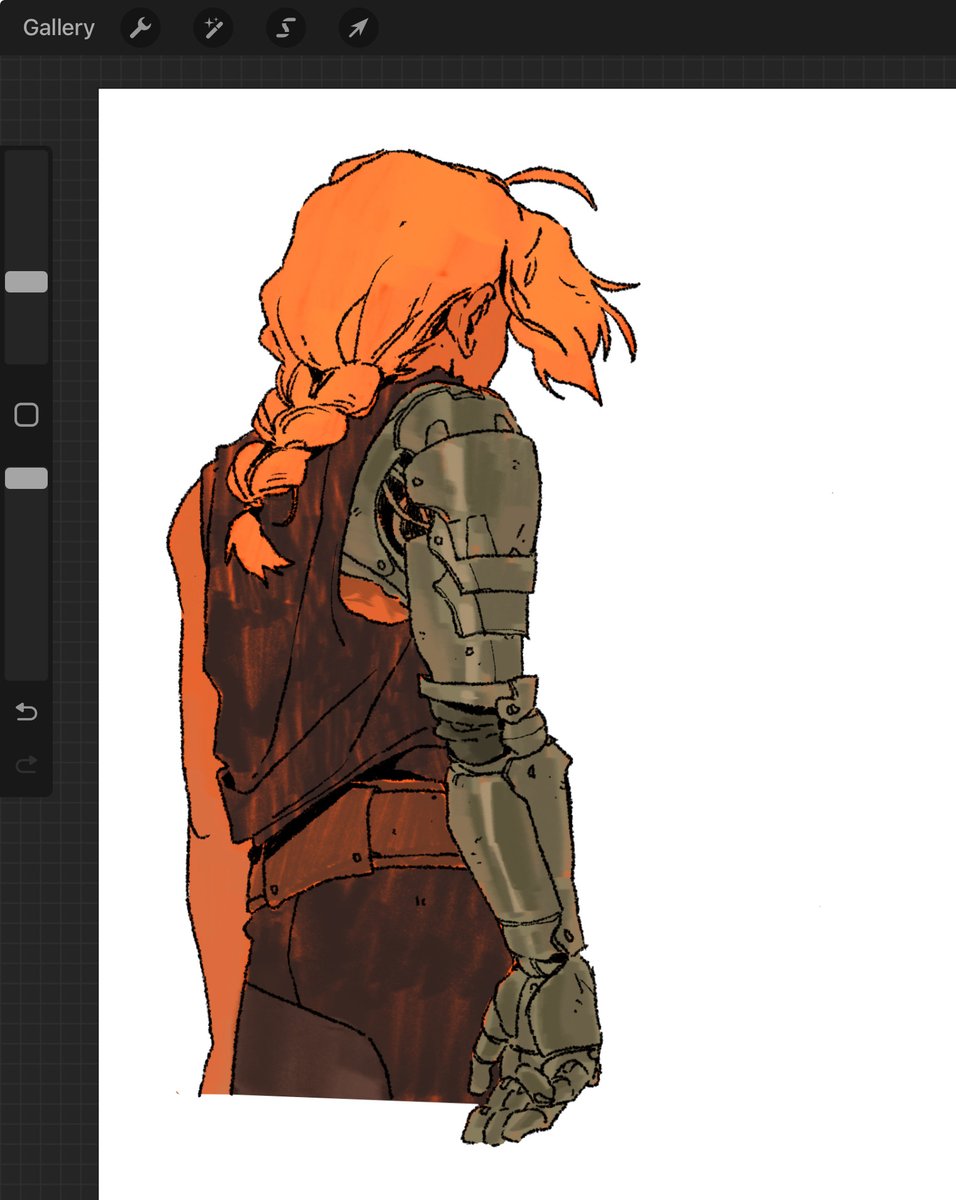Open the Actions wrench menu
This screenshot has width=956, height=1200.
point(140,28)
